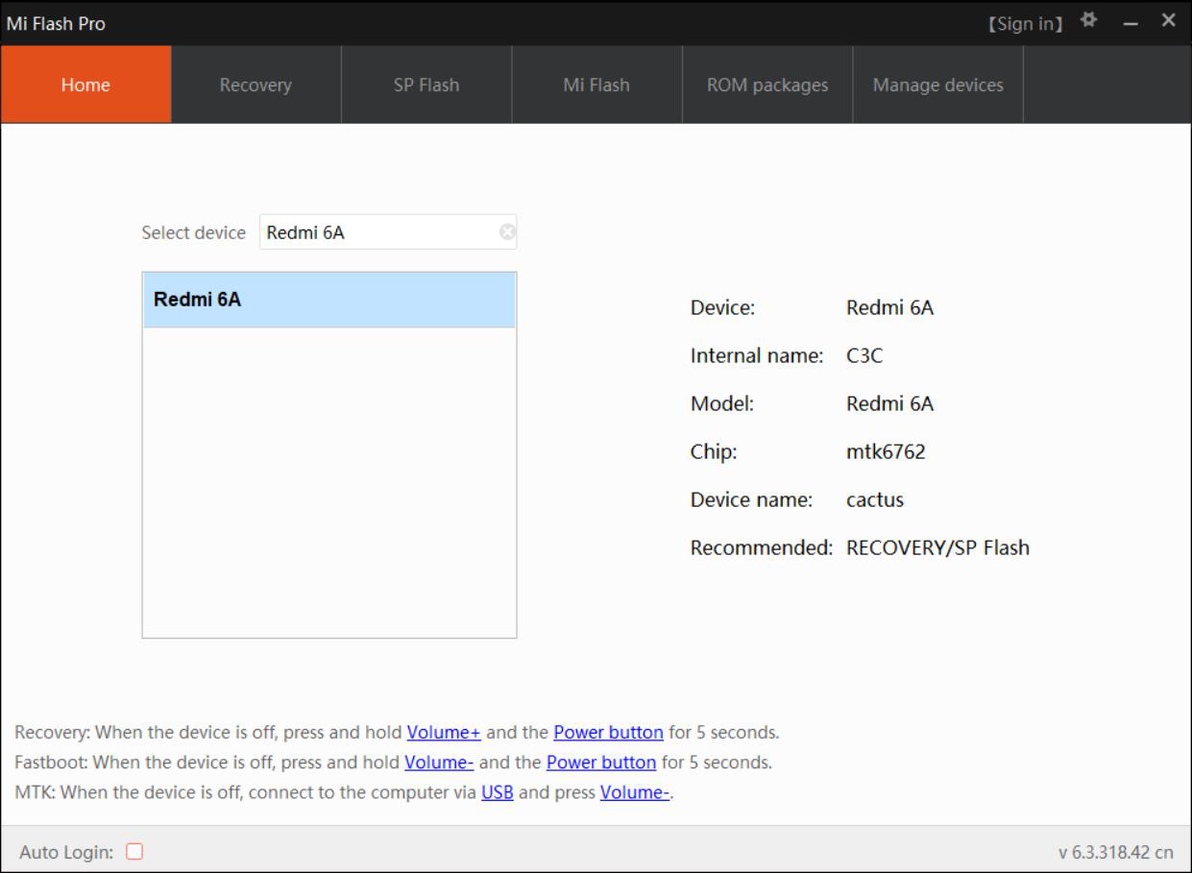
Task: Click Volume- link in MTK instructions
Action: [x=635, y=792]
